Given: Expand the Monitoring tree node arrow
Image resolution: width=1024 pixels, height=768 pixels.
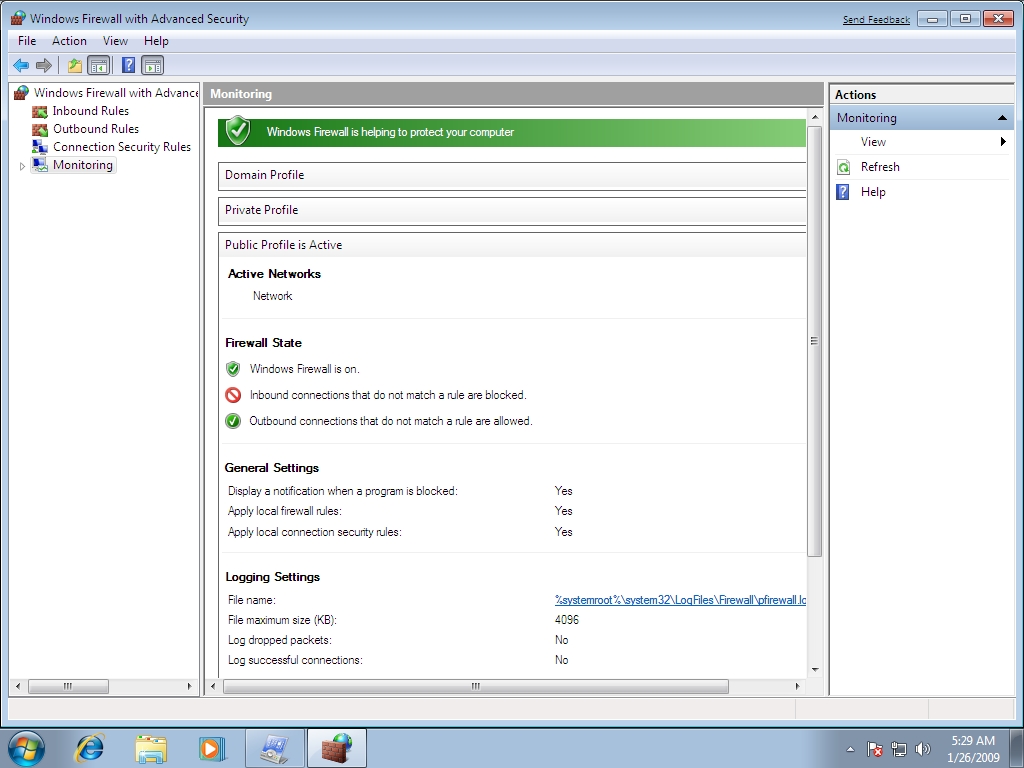Looking at the screenshot, I should click(22, 166).
